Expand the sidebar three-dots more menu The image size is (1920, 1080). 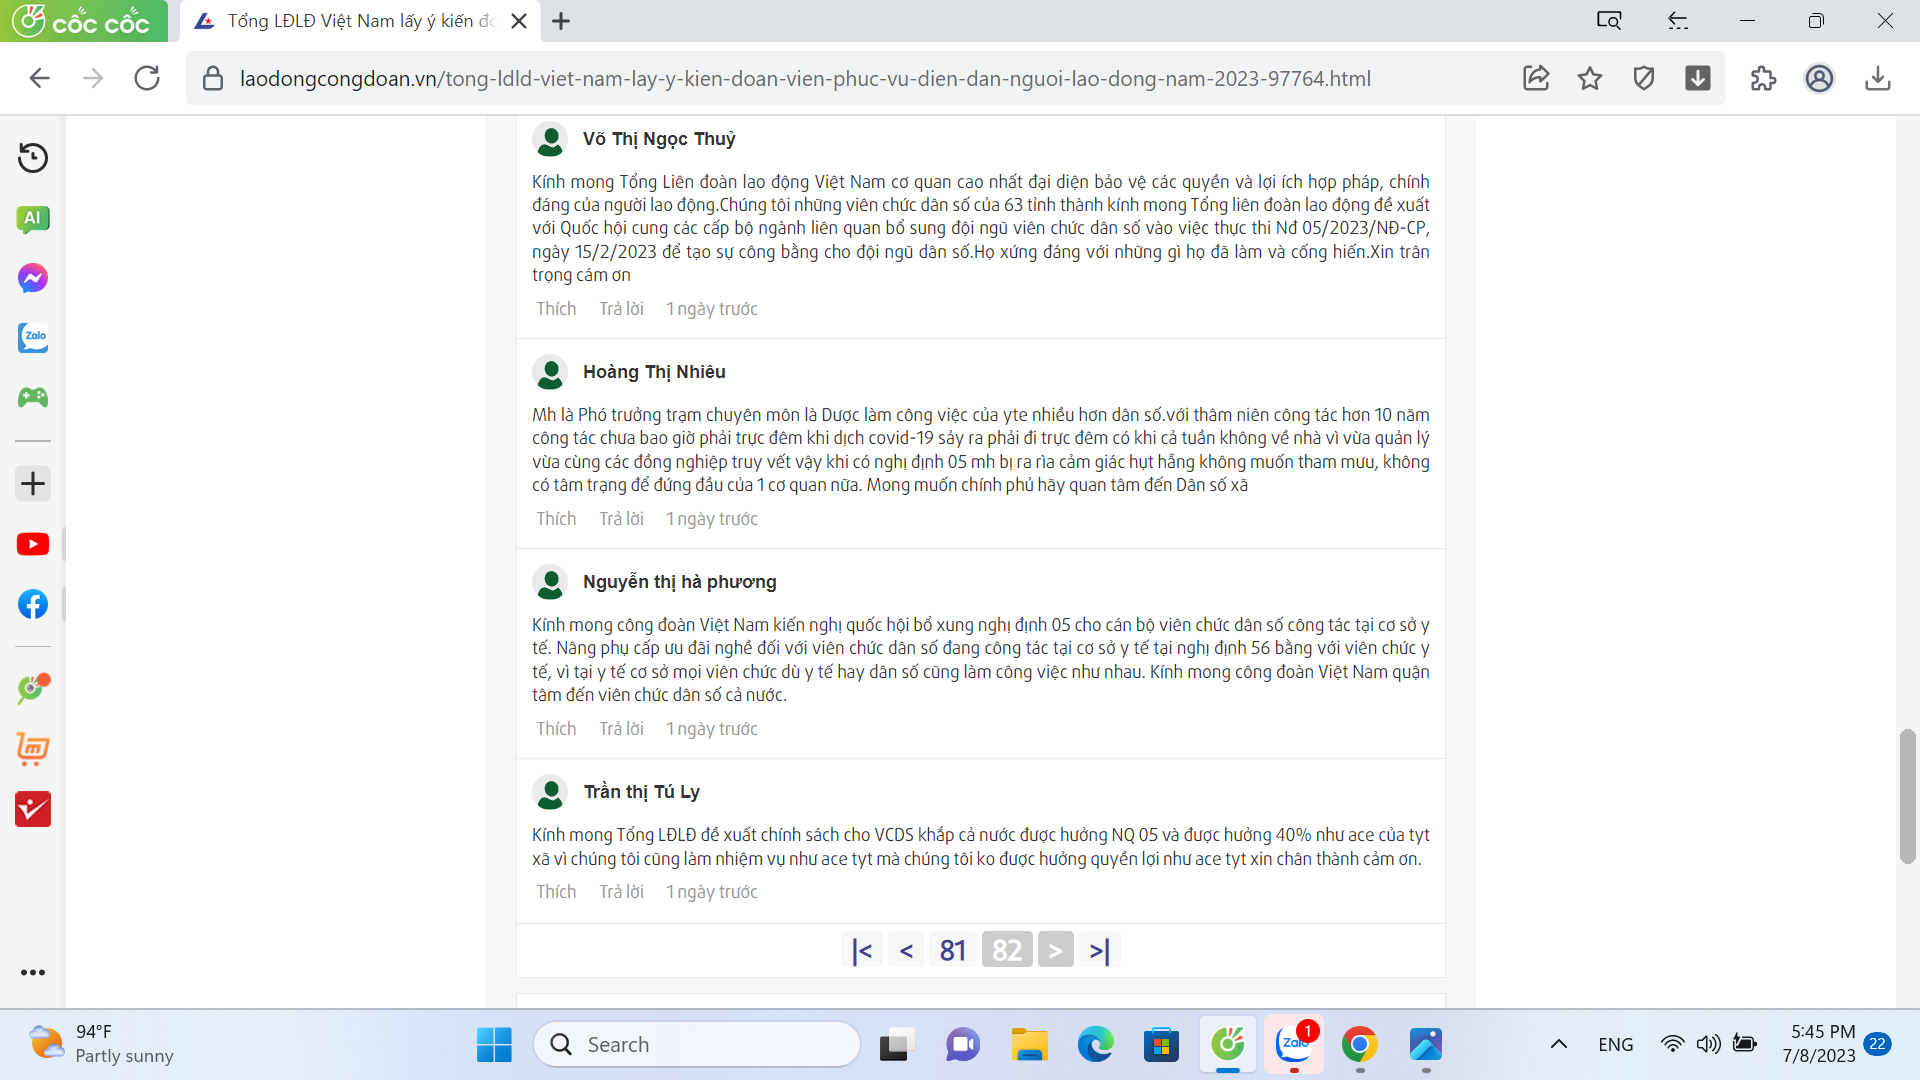tap(33, 972)
